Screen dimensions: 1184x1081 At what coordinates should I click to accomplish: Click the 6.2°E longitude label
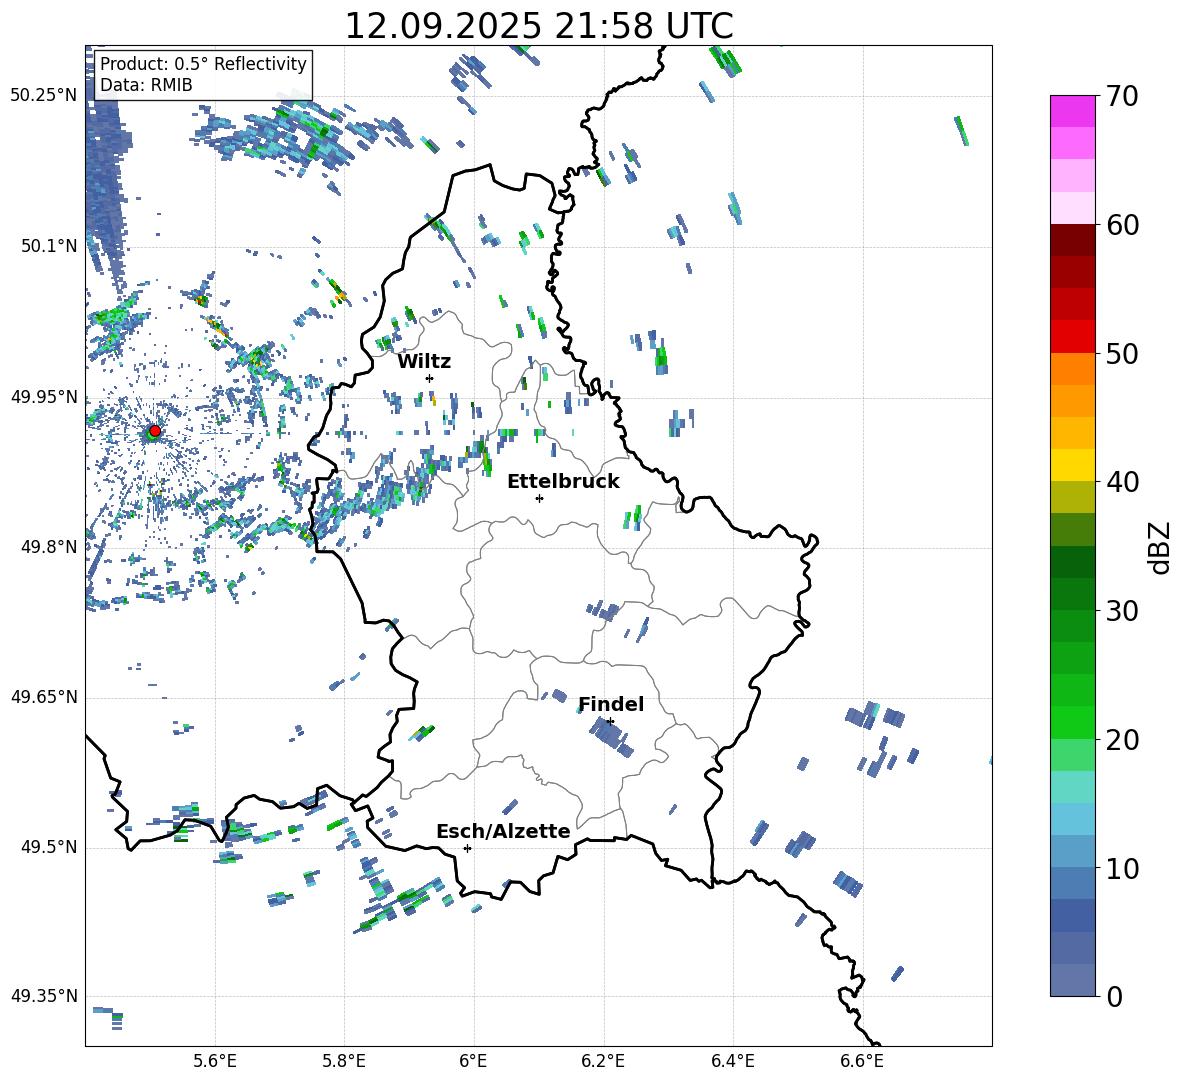pos(603,1061)
